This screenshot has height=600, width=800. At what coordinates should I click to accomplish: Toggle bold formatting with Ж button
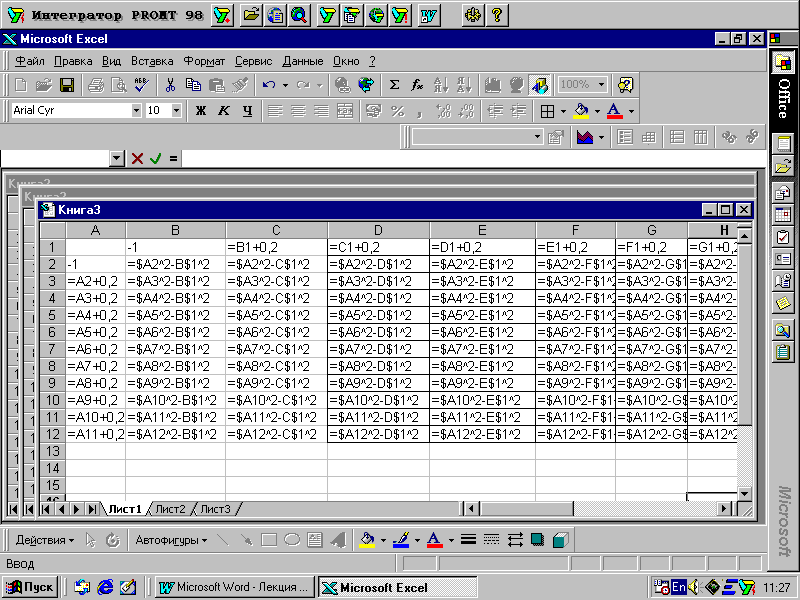click(x=200, y=111)
